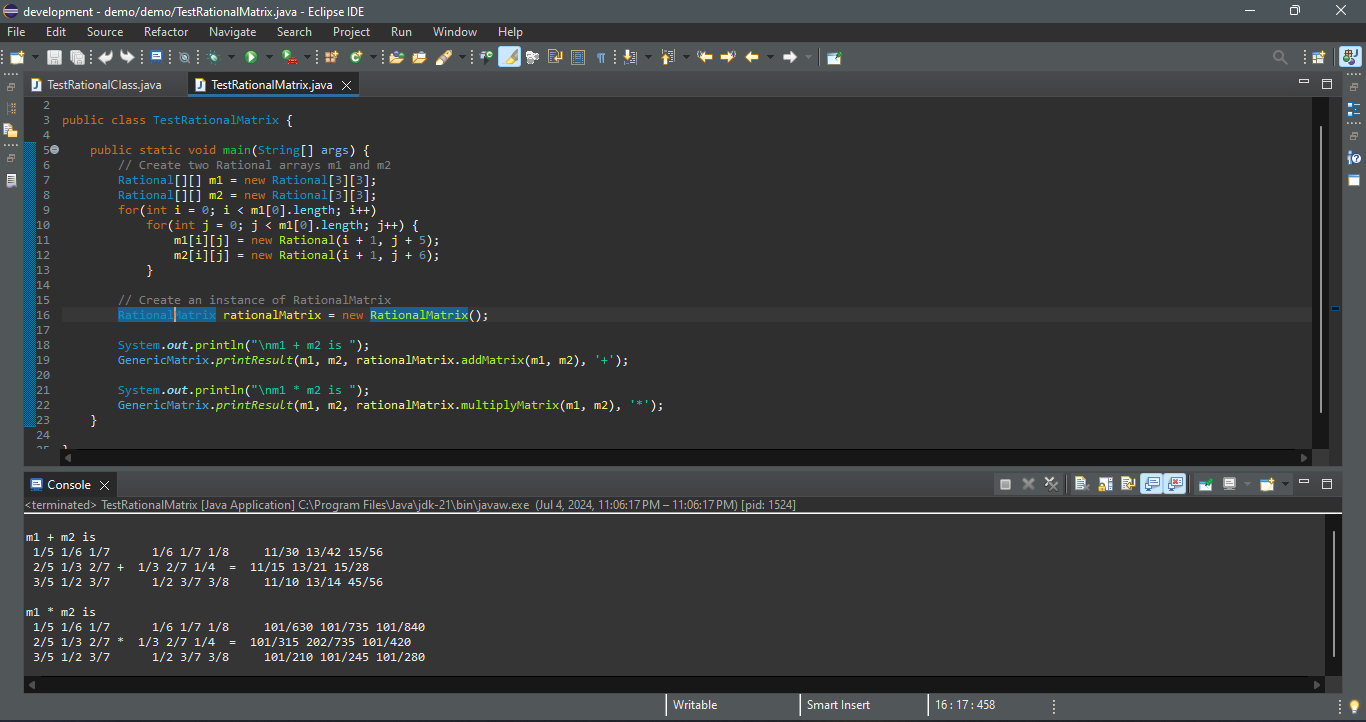Viewport: 1366px width, 722px height.
Task: Click Smart Insert in status bar
Action: click(x=838, y=705)
